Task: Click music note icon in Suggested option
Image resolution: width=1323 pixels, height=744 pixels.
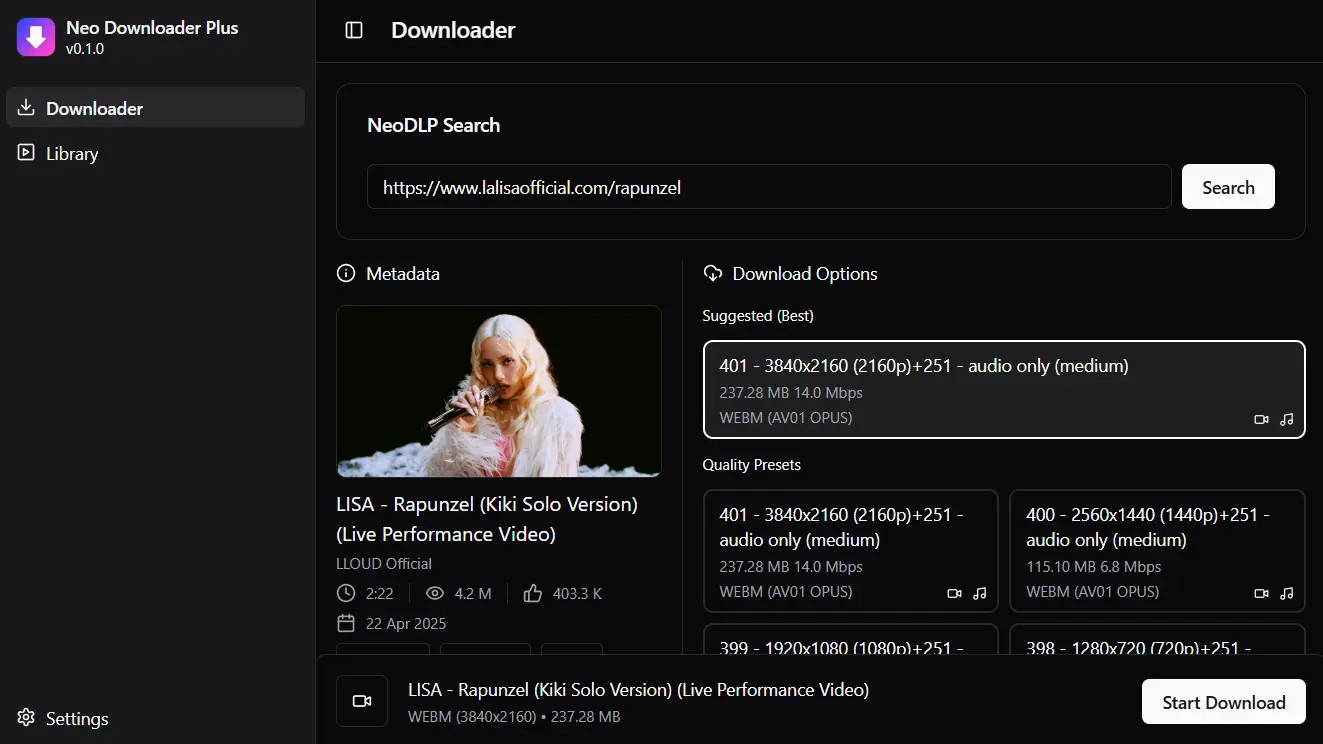Action: tap(1287, 419)
